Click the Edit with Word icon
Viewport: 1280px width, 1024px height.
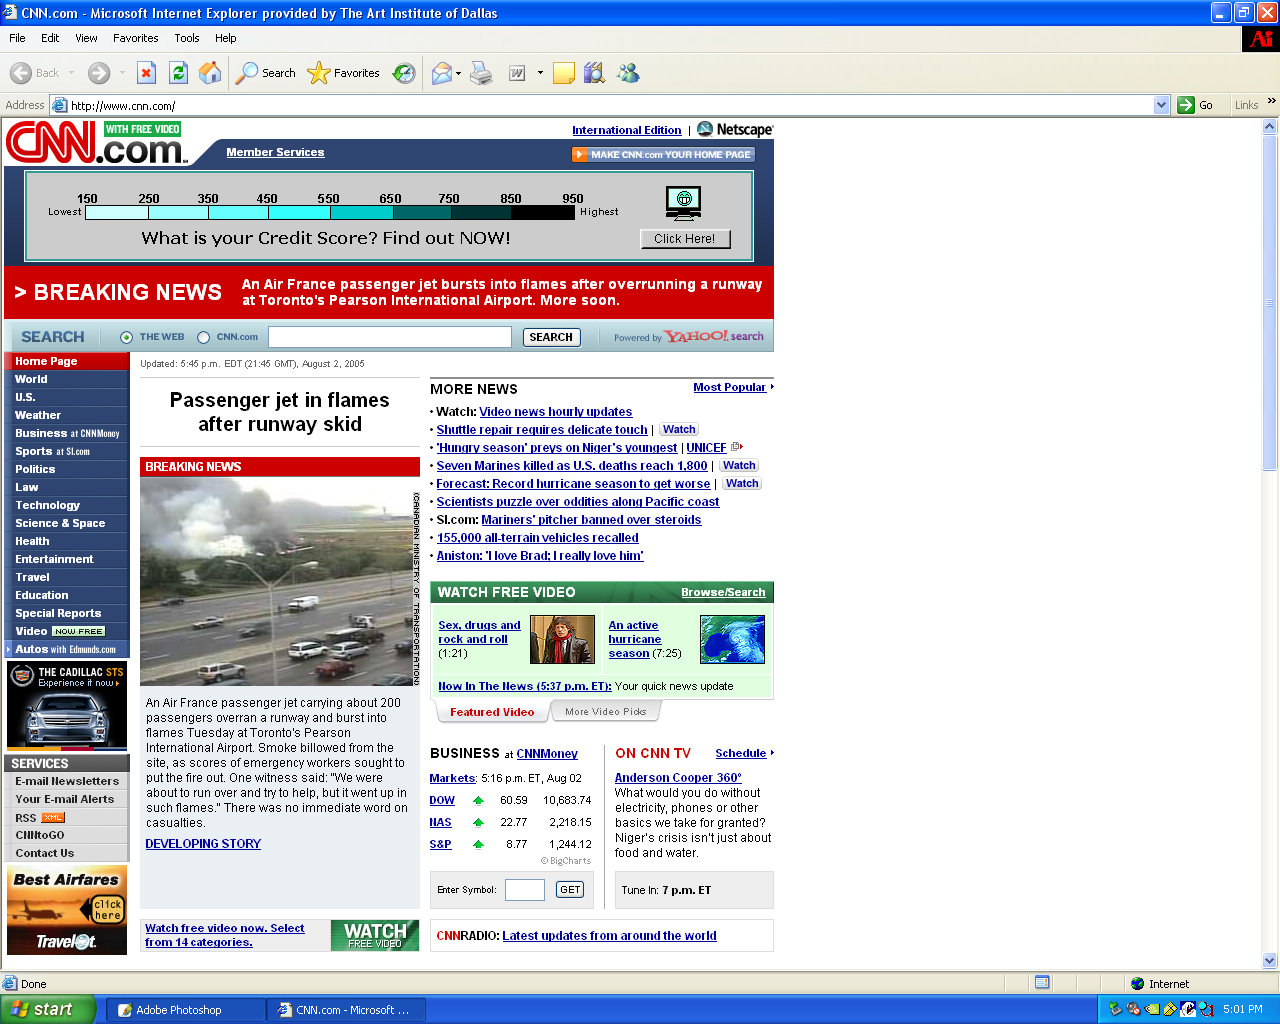517,73
